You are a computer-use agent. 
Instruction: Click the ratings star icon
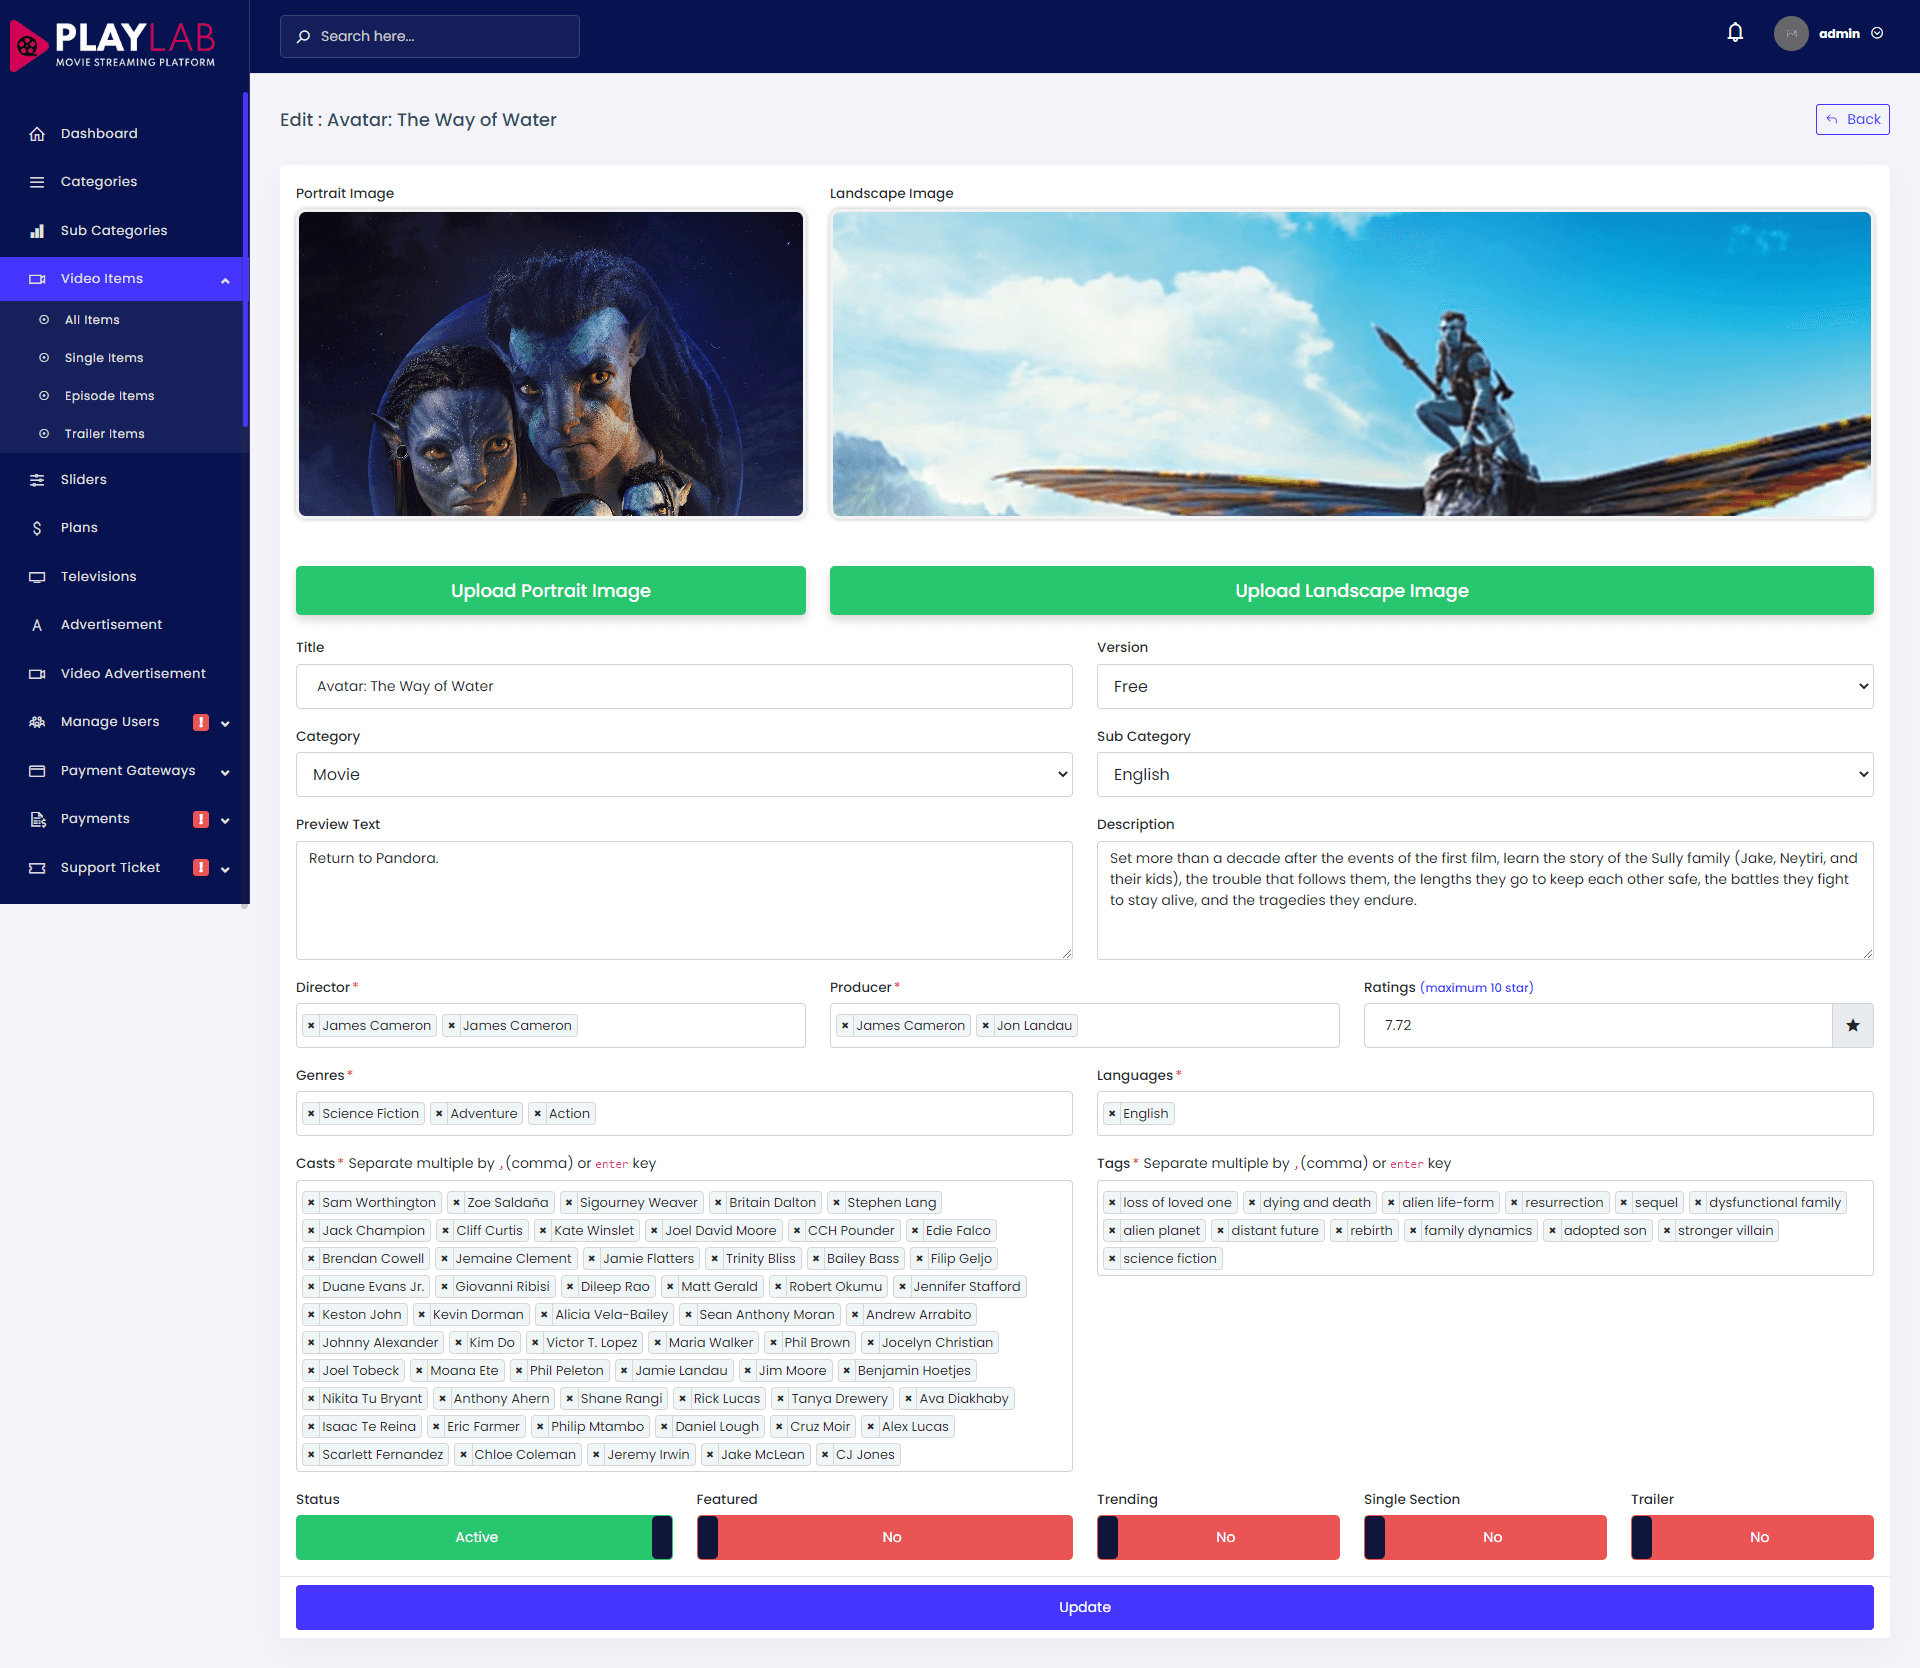pos(1853,1025)
